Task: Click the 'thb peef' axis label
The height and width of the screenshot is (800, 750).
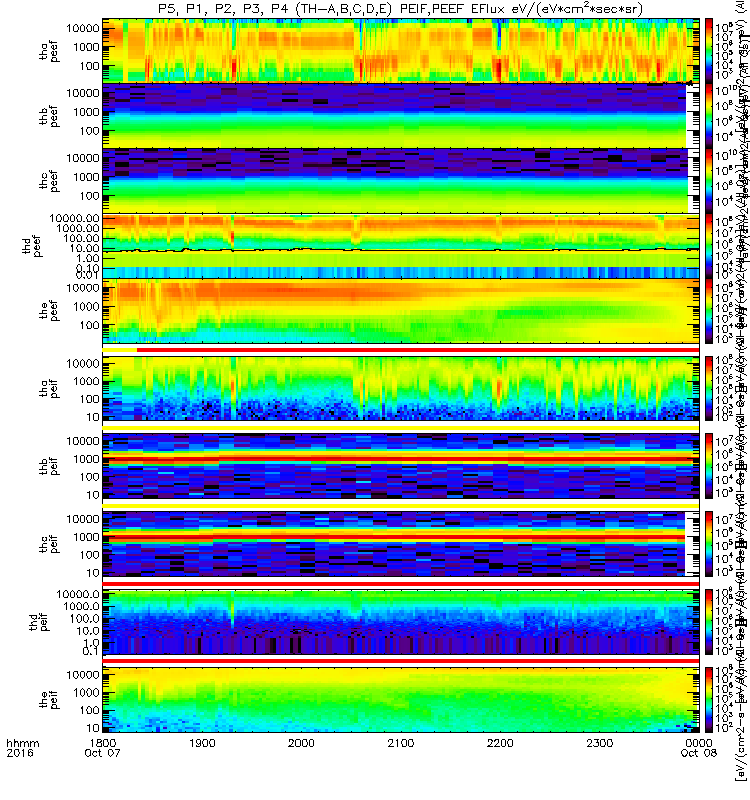Action: tap(49, 116)
